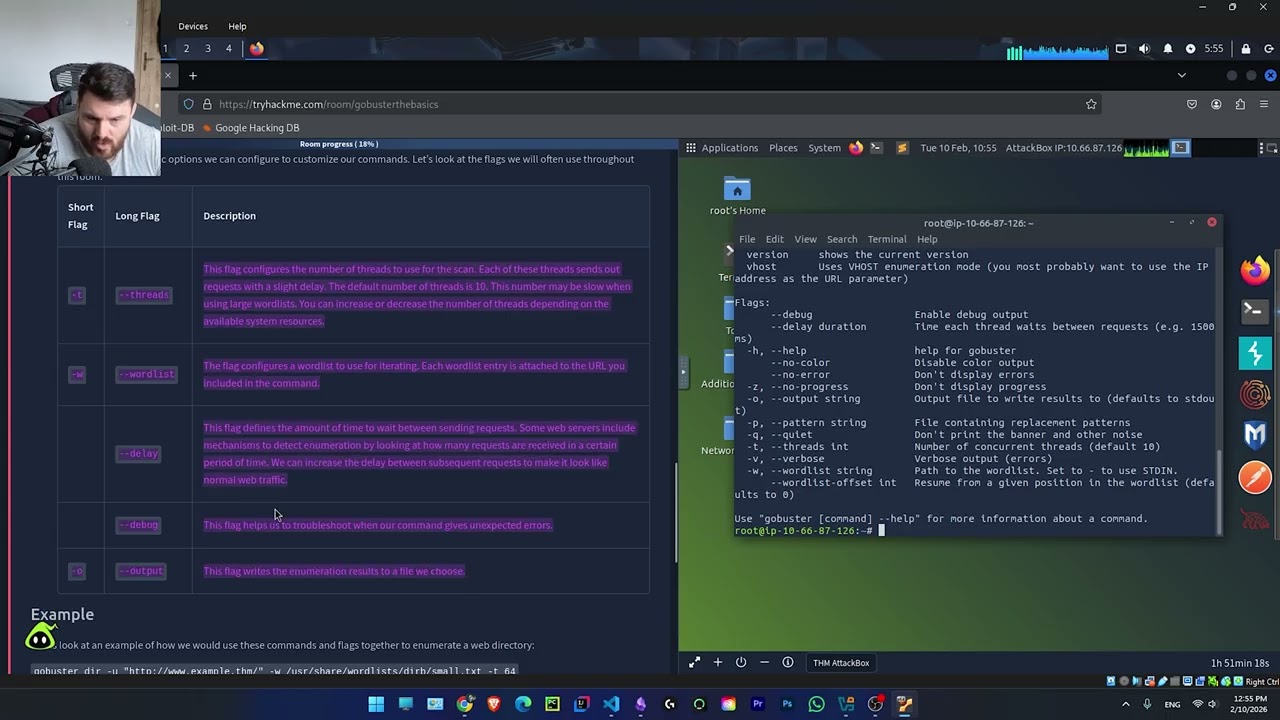Open the AttackBox Places menu
1280x720 pixels.
pos(783,148)
